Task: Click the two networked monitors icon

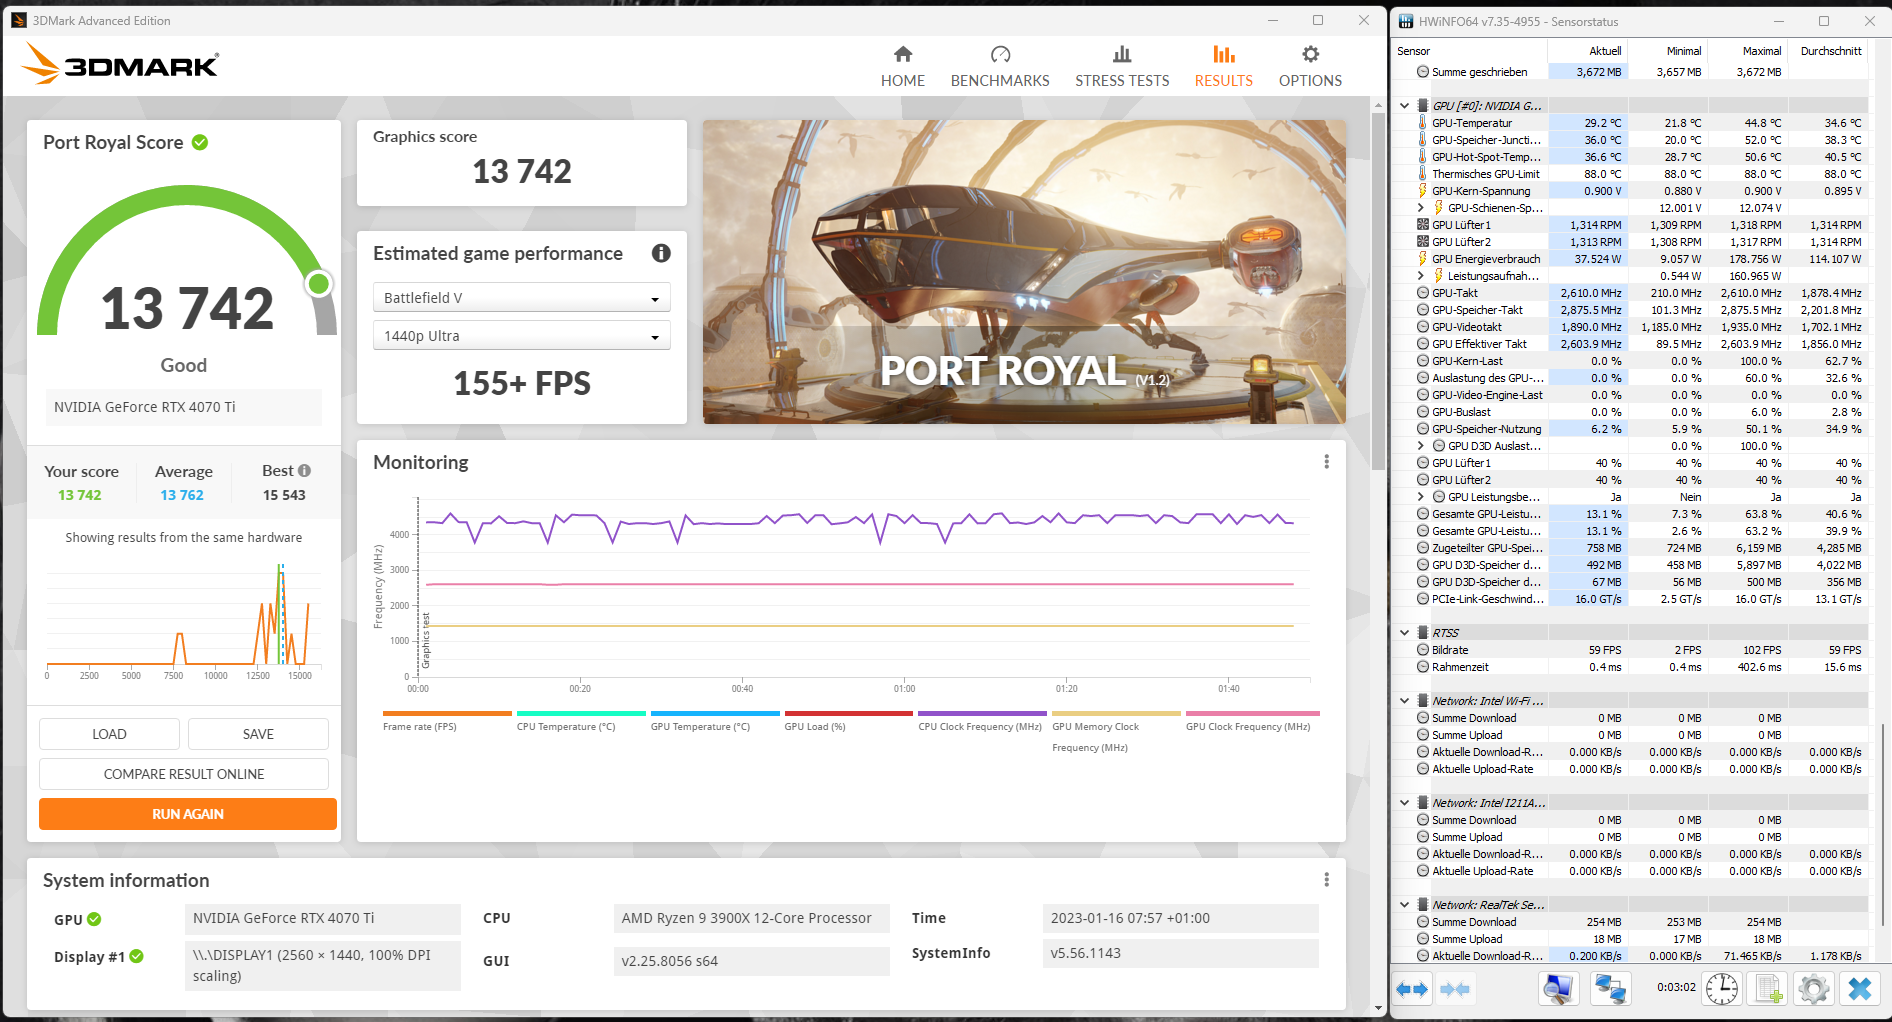Action: (x=1610, y=989)
